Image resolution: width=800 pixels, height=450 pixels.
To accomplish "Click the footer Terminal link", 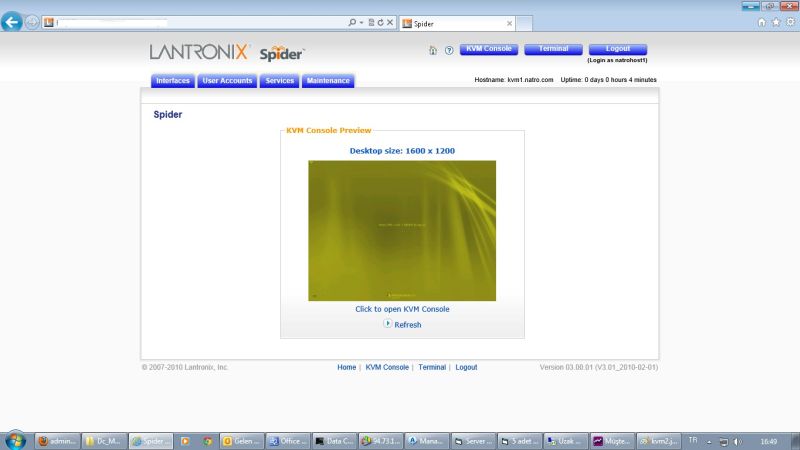I will click(x=432, y=367).
